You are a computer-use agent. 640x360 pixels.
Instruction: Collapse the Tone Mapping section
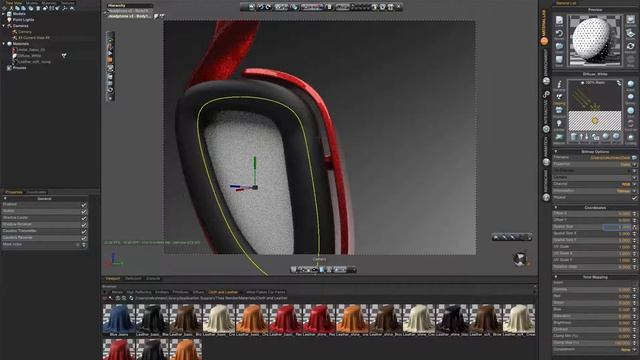(556, 277)
